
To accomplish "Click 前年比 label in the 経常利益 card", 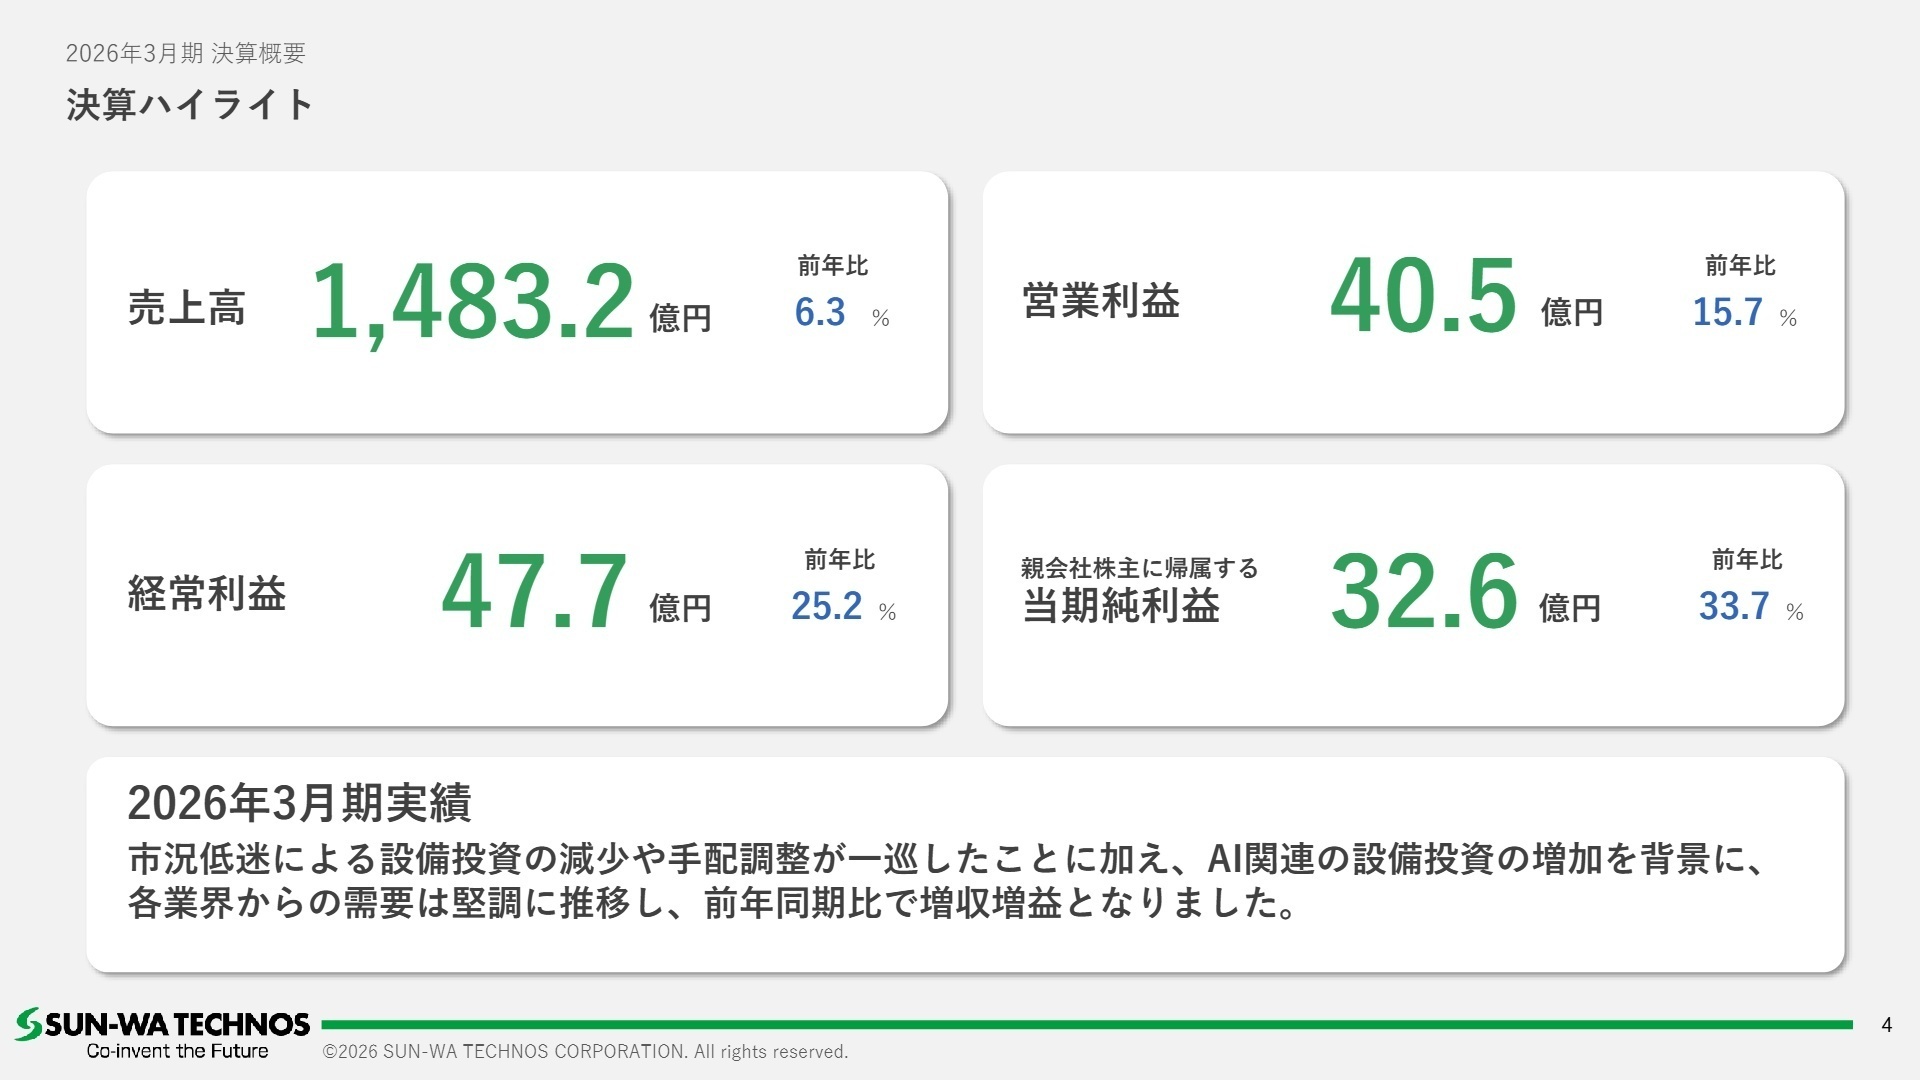I will tap(840, 560).
